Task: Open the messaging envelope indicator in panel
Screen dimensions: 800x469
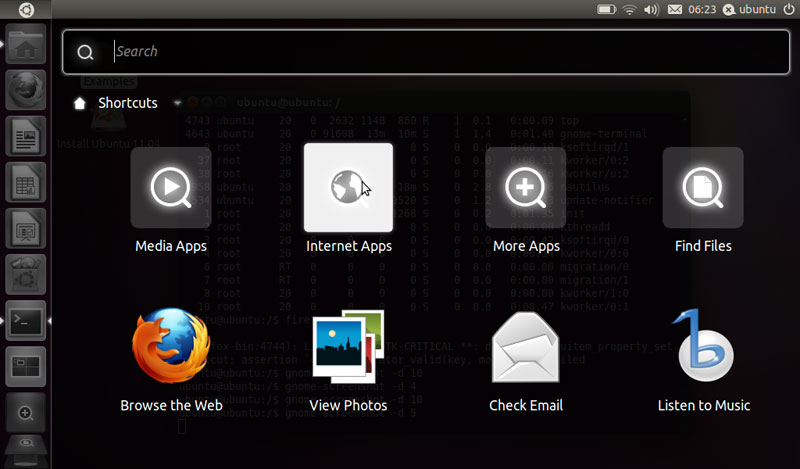Action: (675, 9)
